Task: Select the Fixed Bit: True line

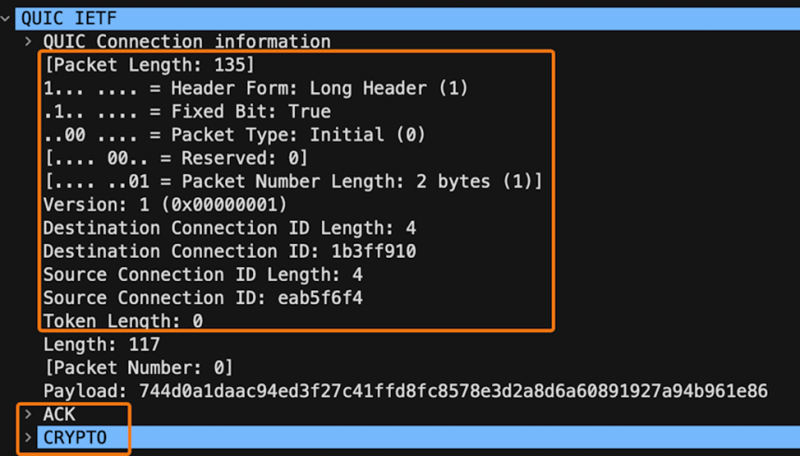Action: tap(187, 112)
